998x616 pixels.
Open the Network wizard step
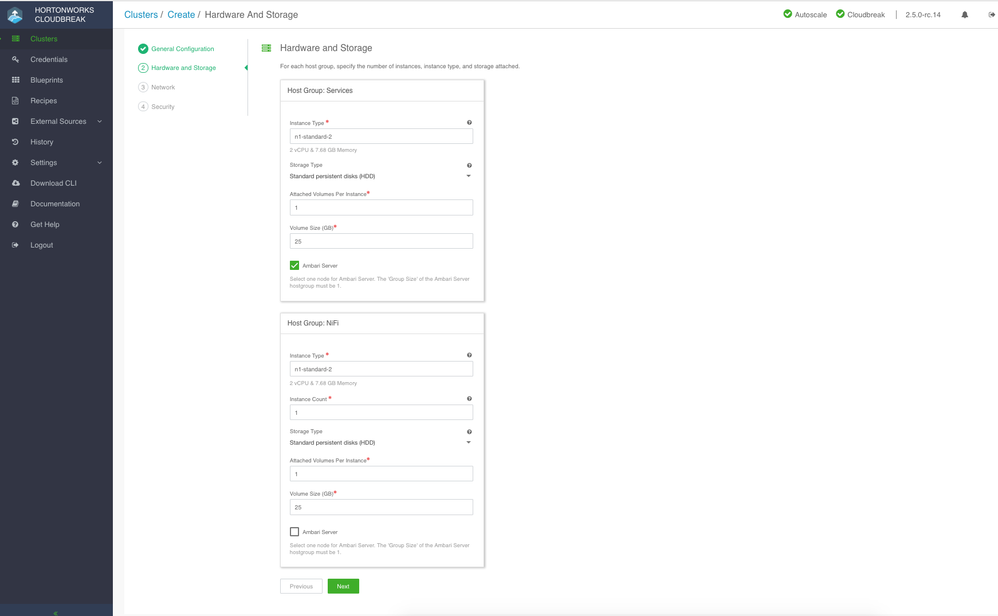click(x=162, y=87)
